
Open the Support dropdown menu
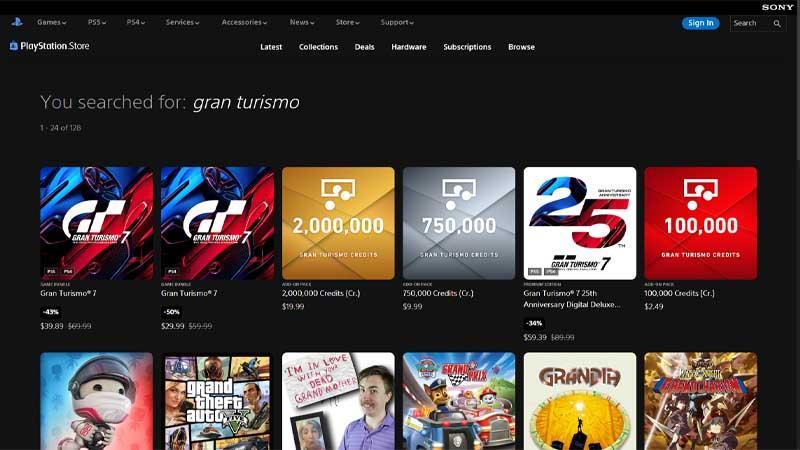397,22
